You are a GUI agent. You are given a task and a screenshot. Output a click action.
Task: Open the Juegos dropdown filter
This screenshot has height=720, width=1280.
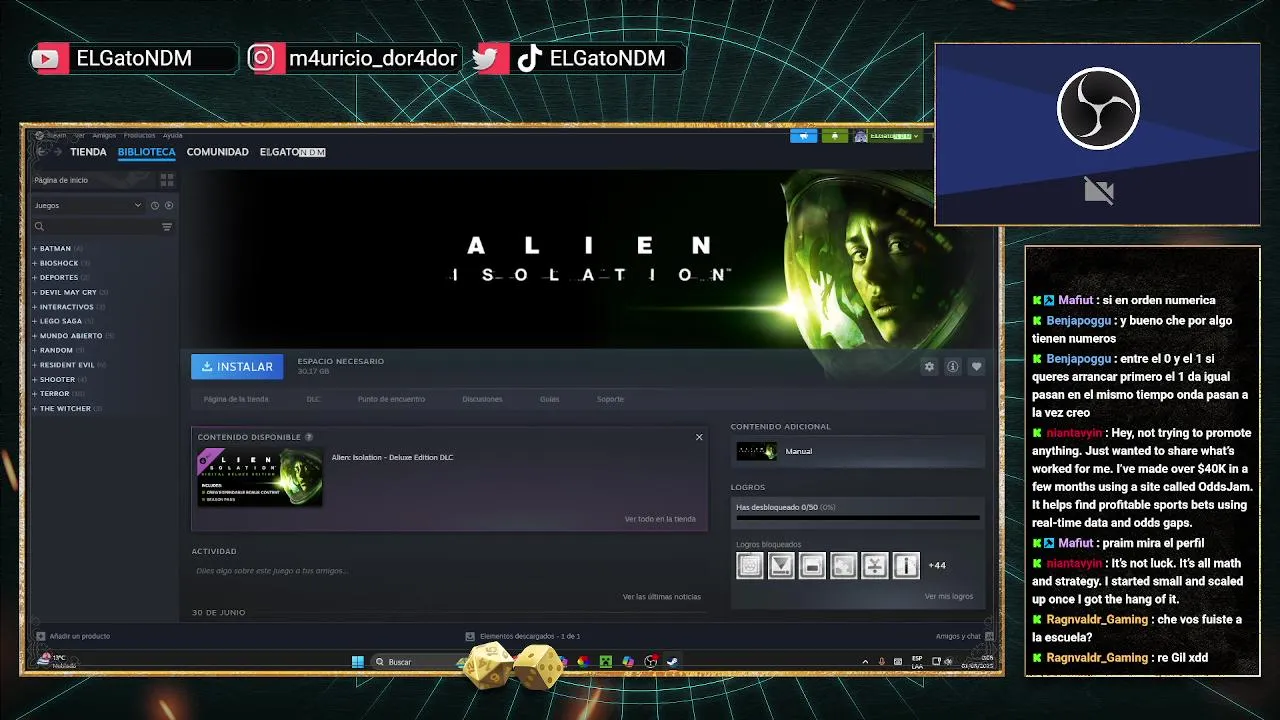(x=88, y=205)
